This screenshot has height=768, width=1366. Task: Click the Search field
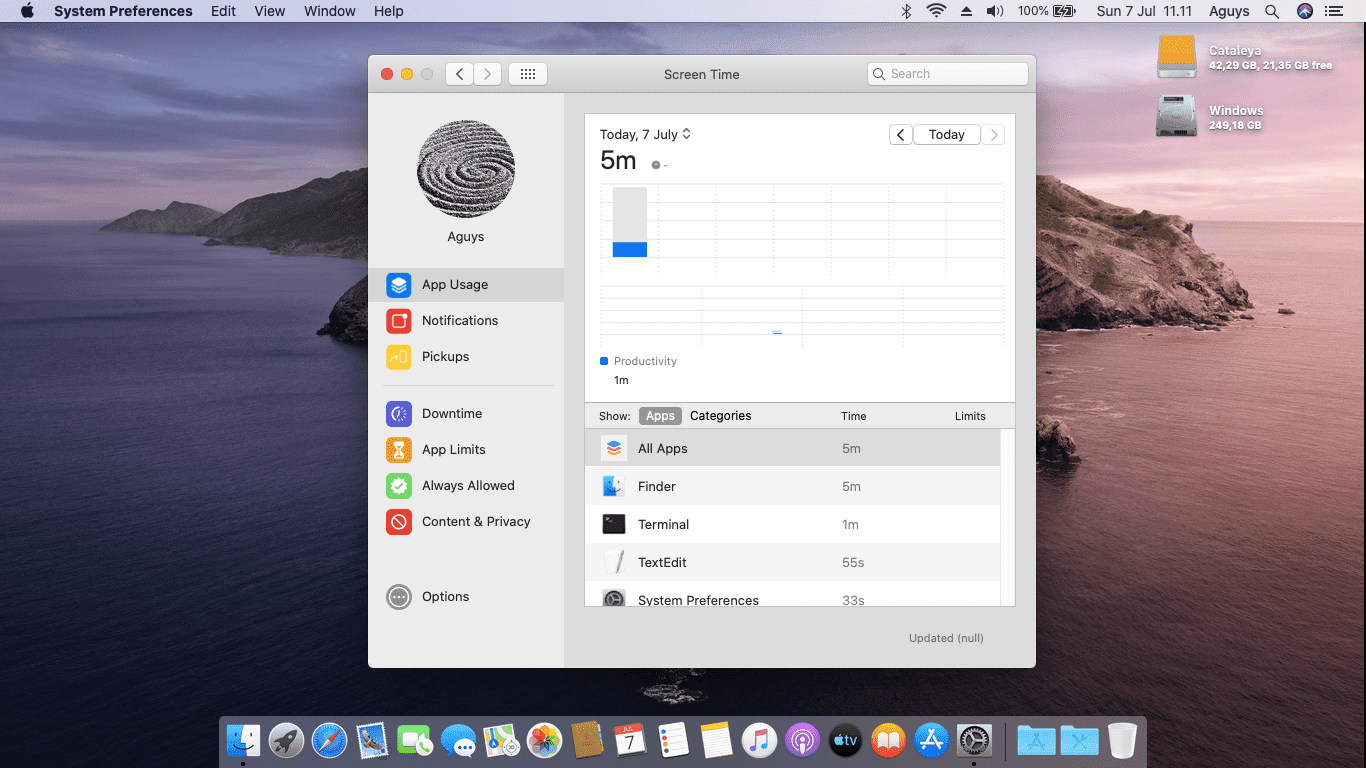[947, 74]
